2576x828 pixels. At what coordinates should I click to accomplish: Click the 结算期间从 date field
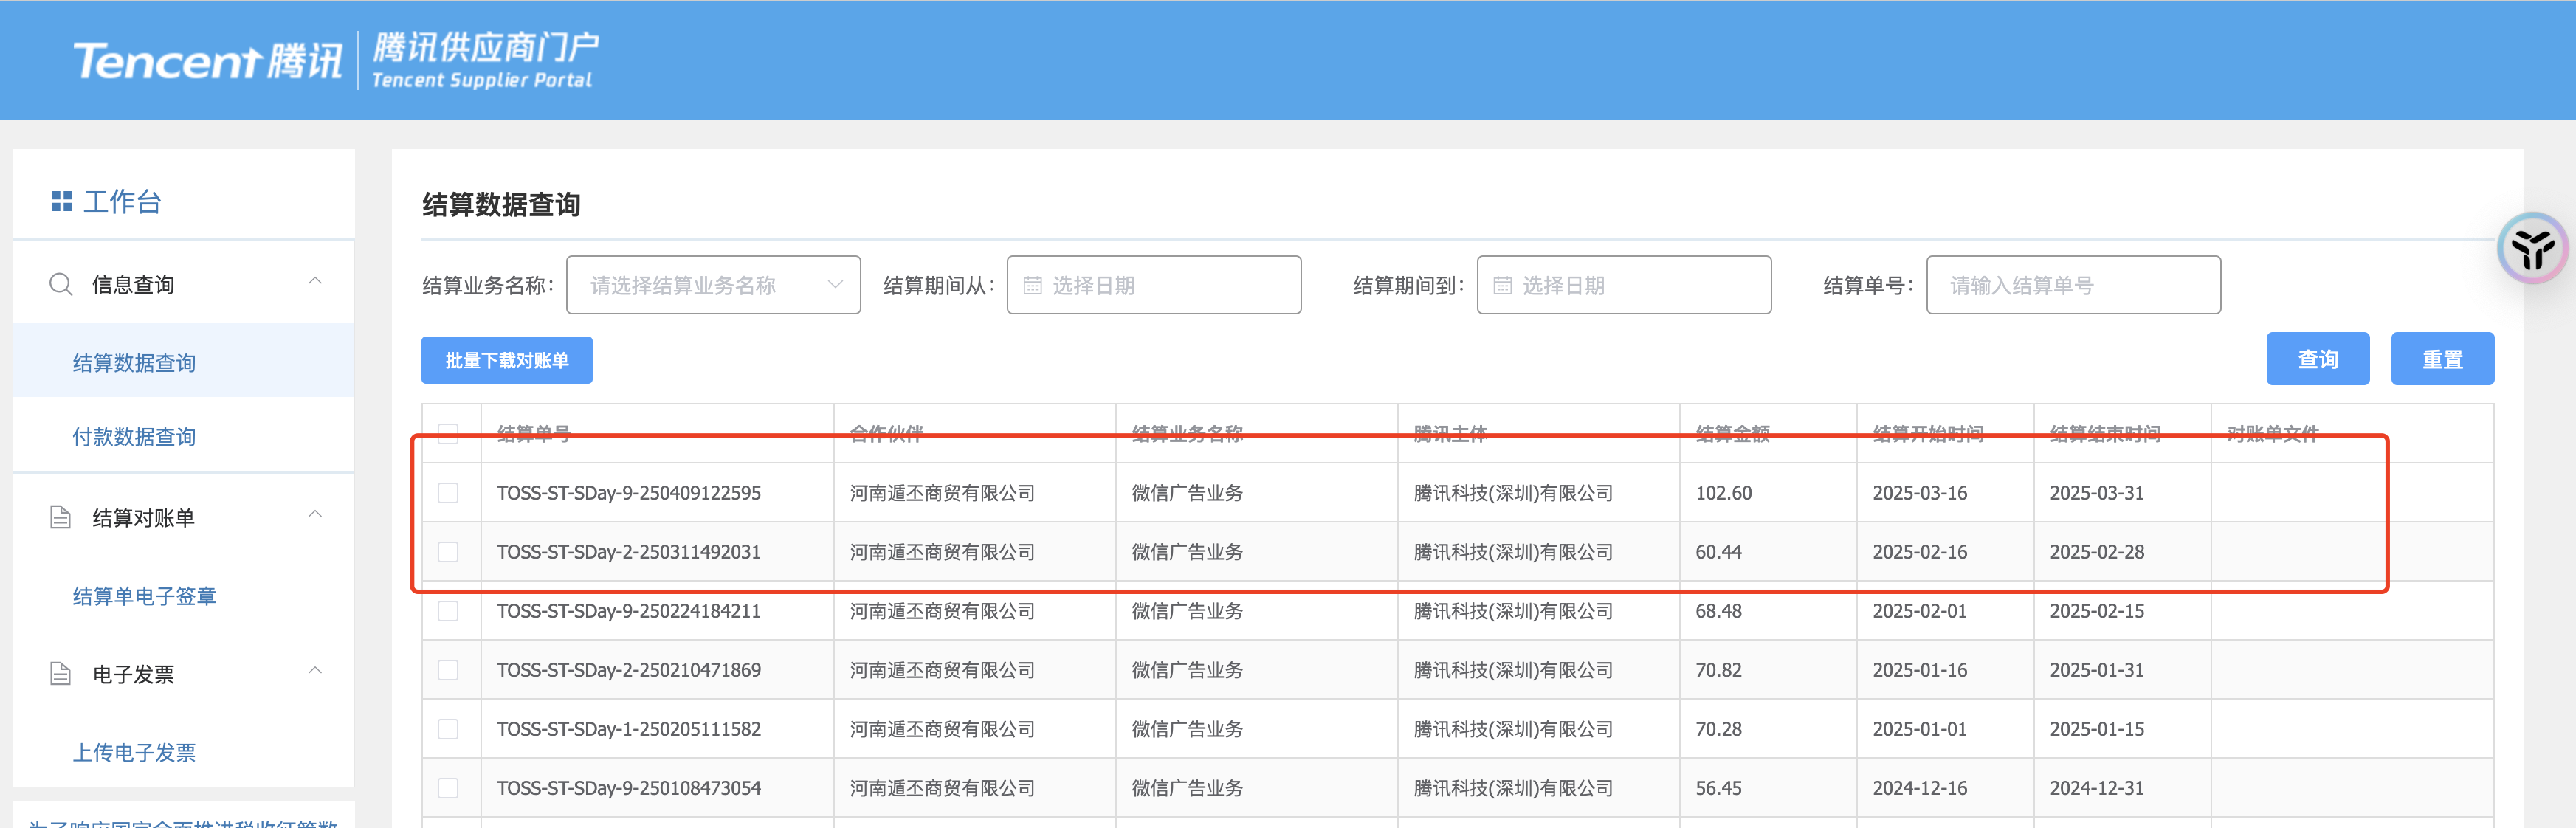click(1153, 285)
